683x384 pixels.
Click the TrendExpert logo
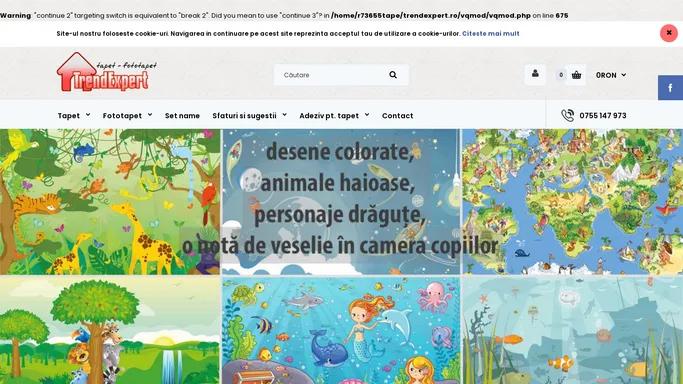[x=107, y=72]
